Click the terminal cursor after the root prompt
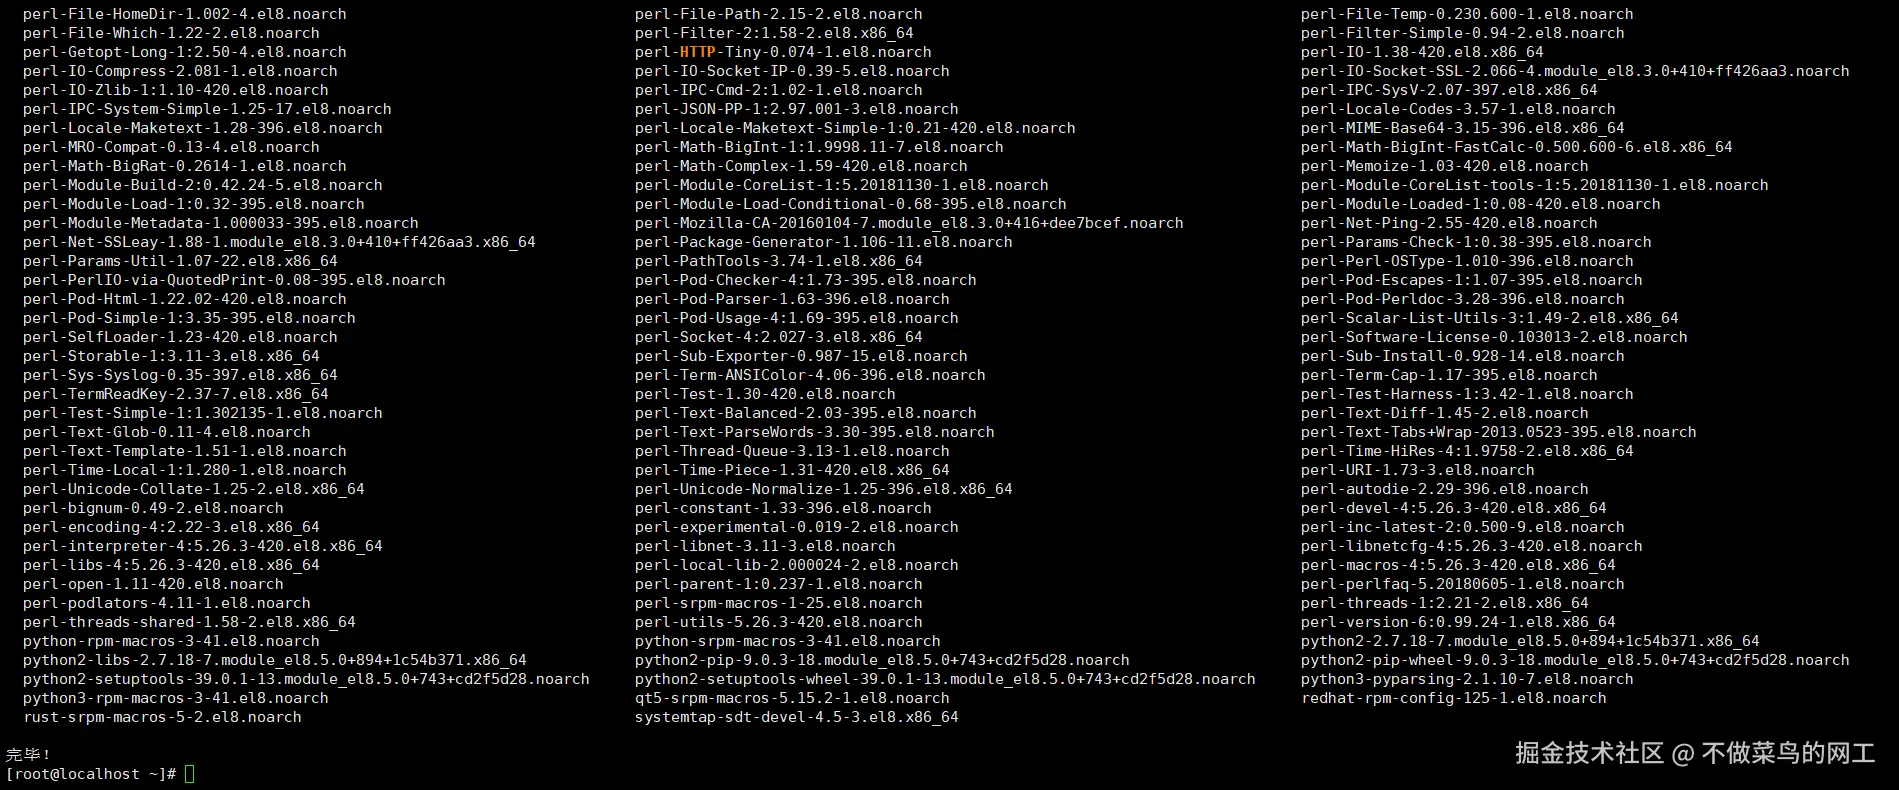This screenshot has width=1899, height=790. pos(190,774)
